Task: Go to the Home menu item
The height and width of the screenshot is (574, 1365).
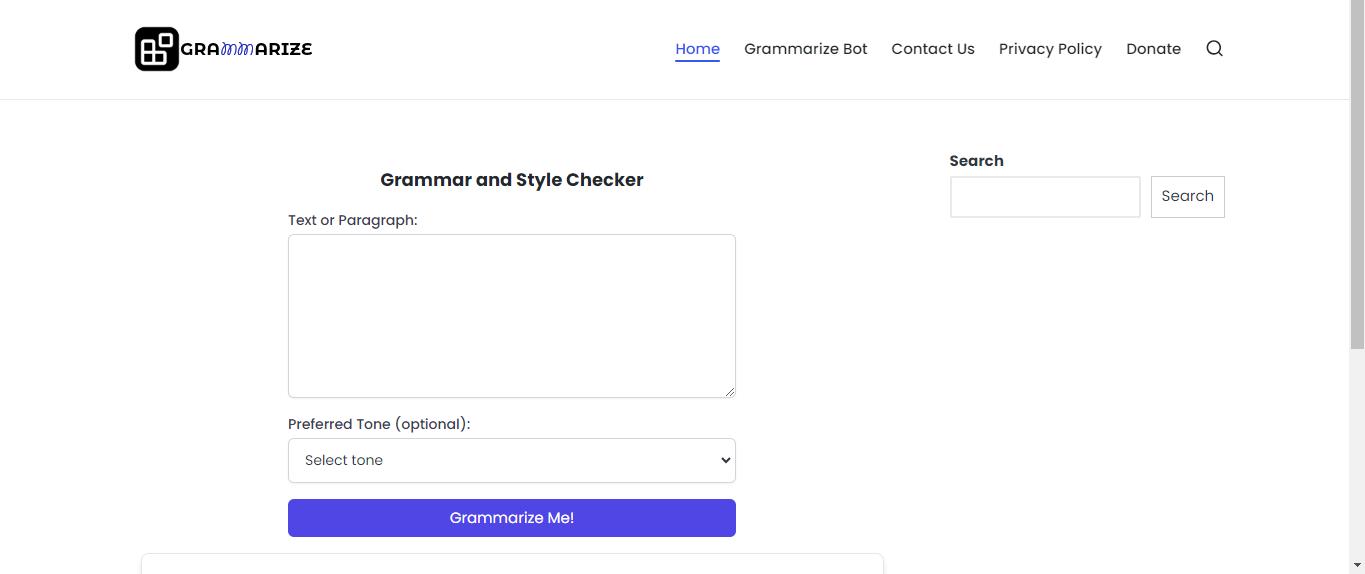Action: pyautogui.click(x=697, y=49)
